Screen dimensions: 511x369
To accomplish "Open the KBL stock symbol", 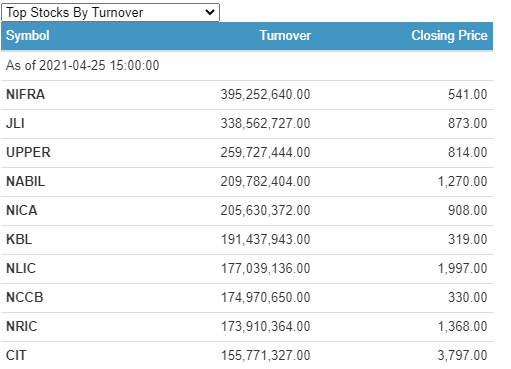I will 19,239.
